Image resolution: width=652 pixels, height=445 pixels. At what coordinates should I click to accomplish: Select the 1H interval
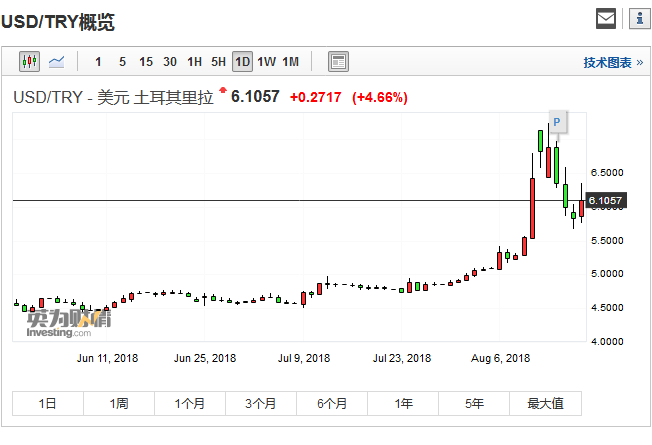click(194, 62)
